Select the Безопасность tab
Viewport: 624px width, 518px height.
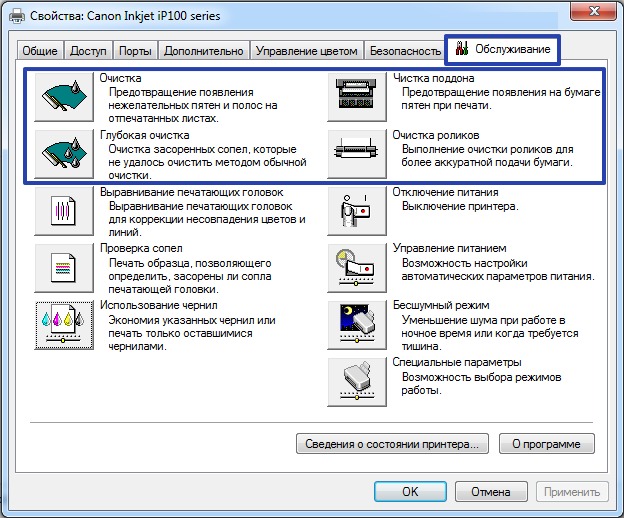(405, 51)
